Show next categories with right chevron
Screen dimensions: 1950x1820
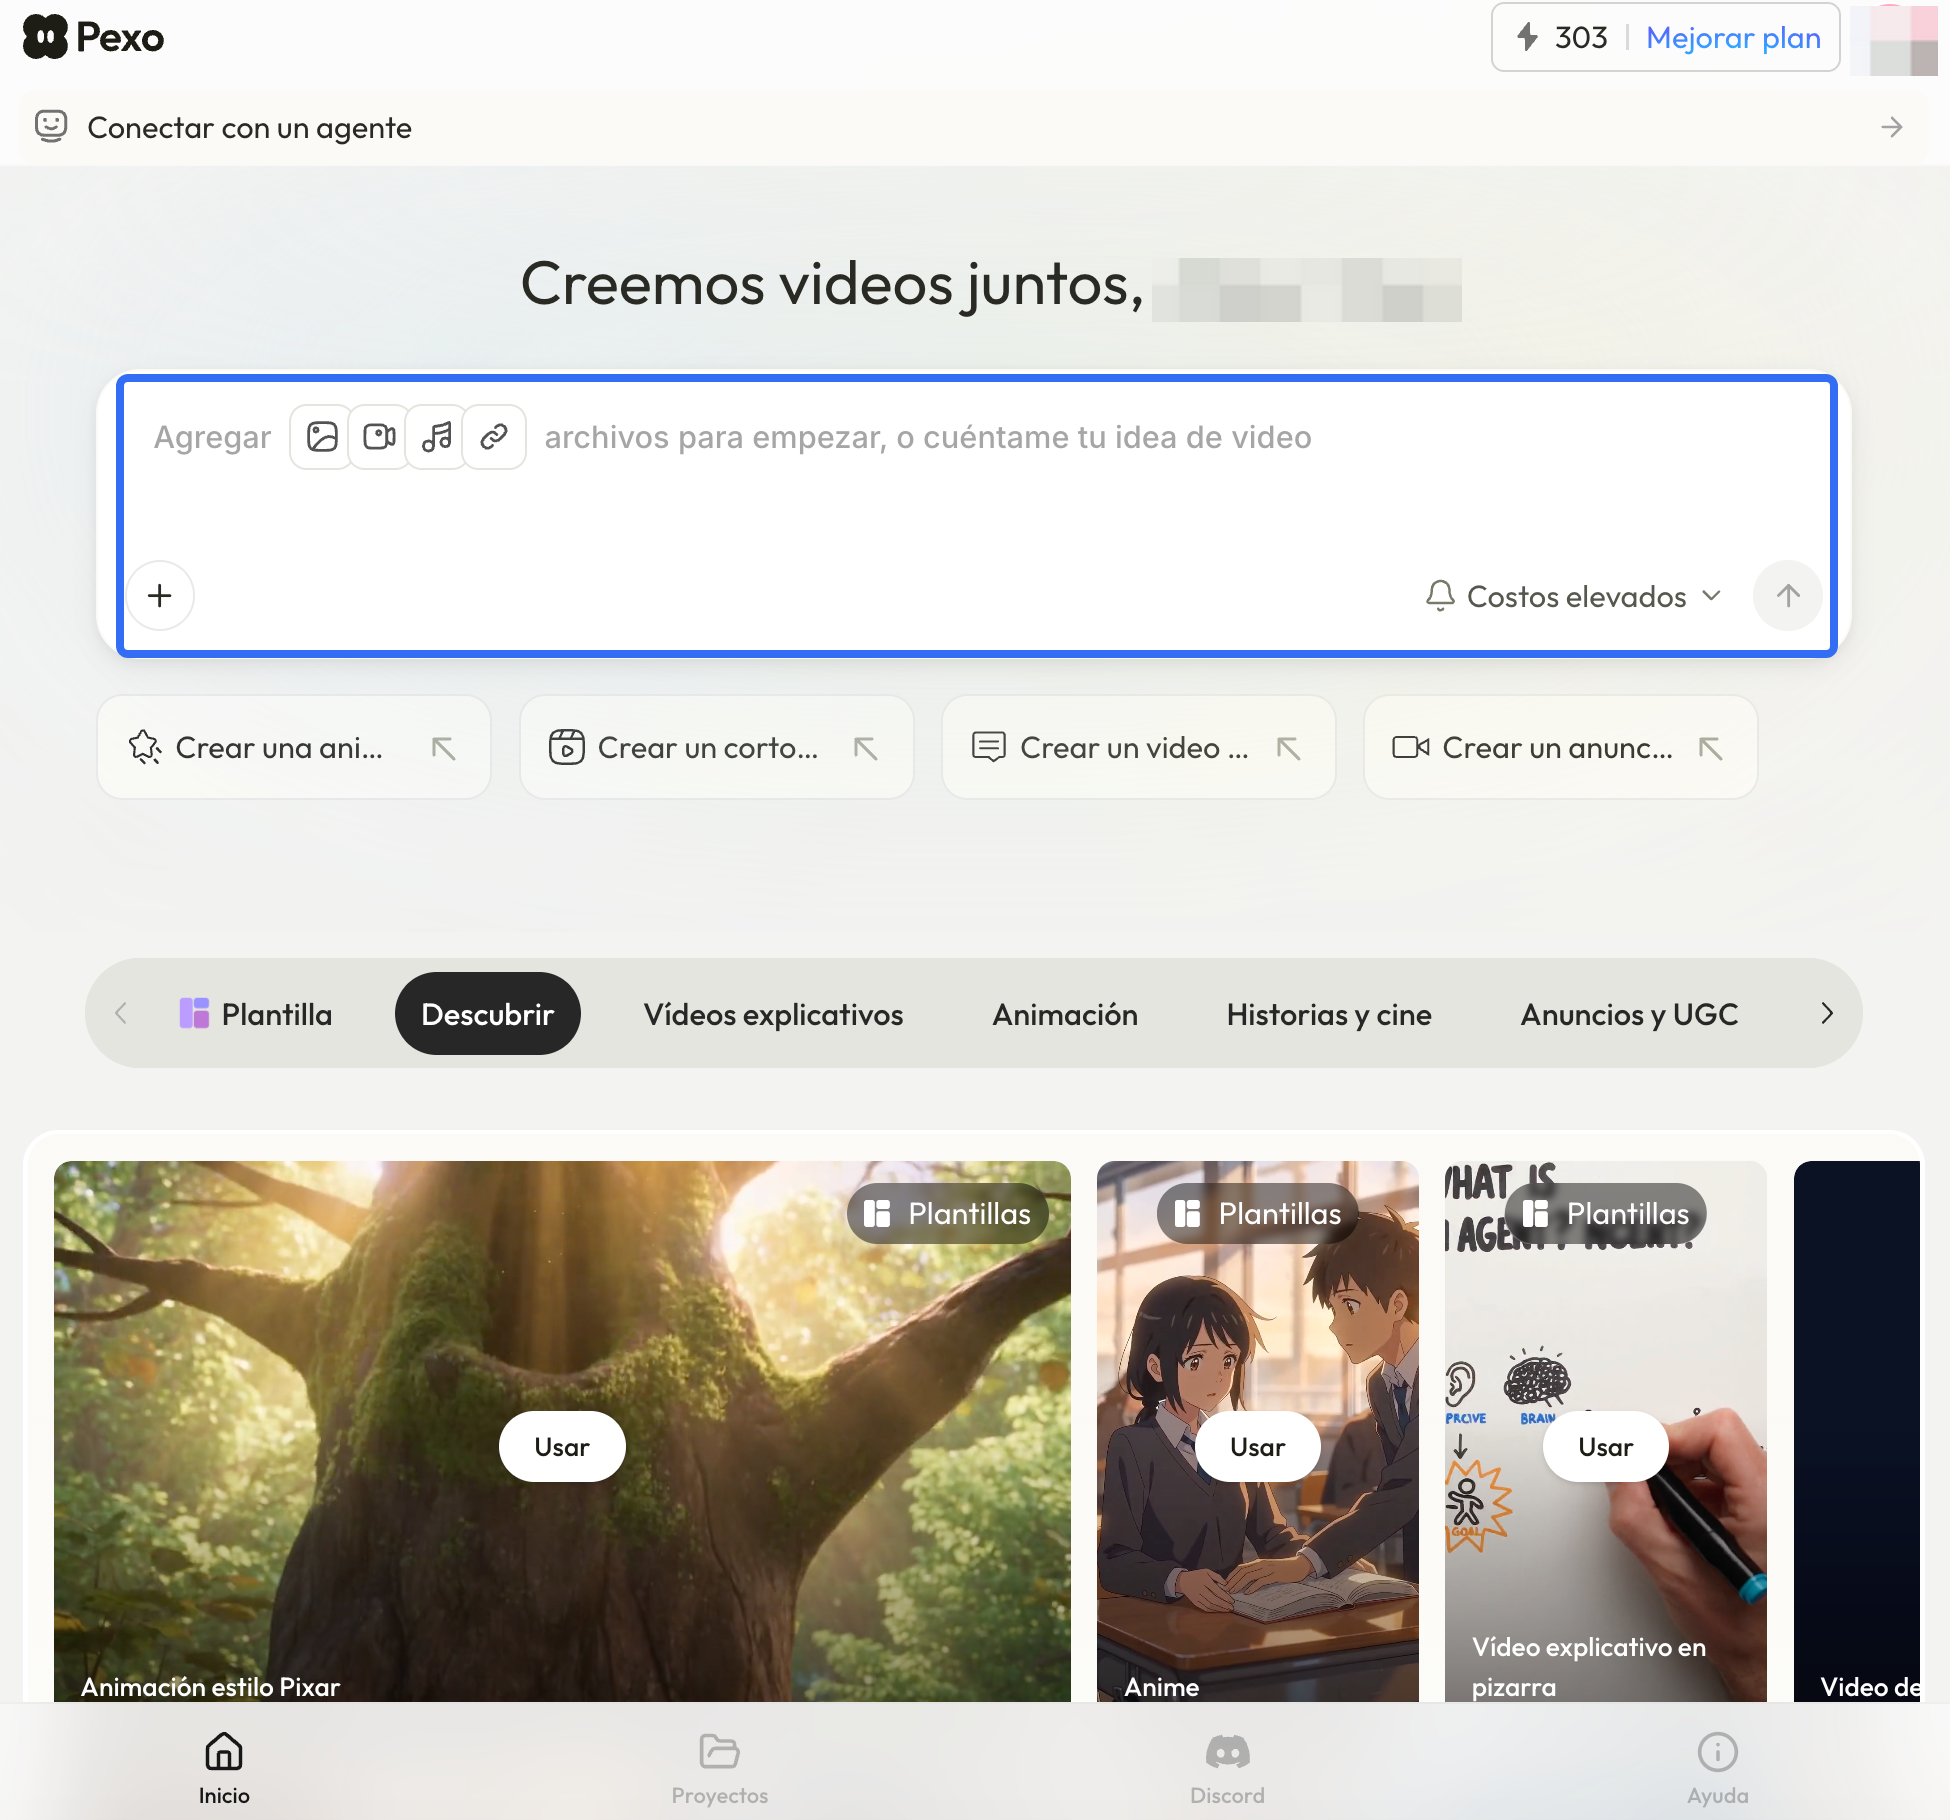pos(1826,1014)
